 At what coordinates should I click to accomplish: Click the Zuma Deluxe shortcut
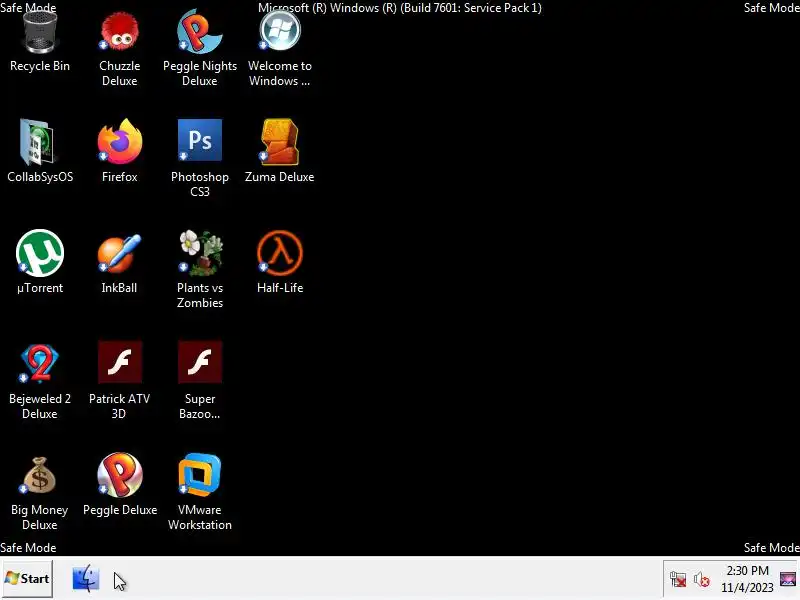click(280, 142)
